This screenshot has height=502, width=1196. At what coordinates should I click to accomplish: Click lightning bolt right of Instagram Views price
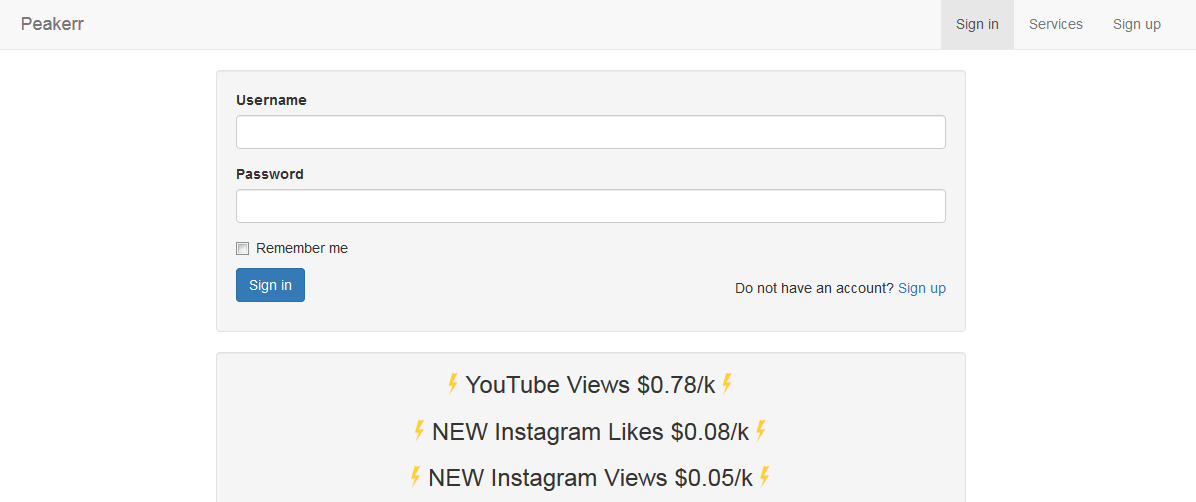coord(765,477)
